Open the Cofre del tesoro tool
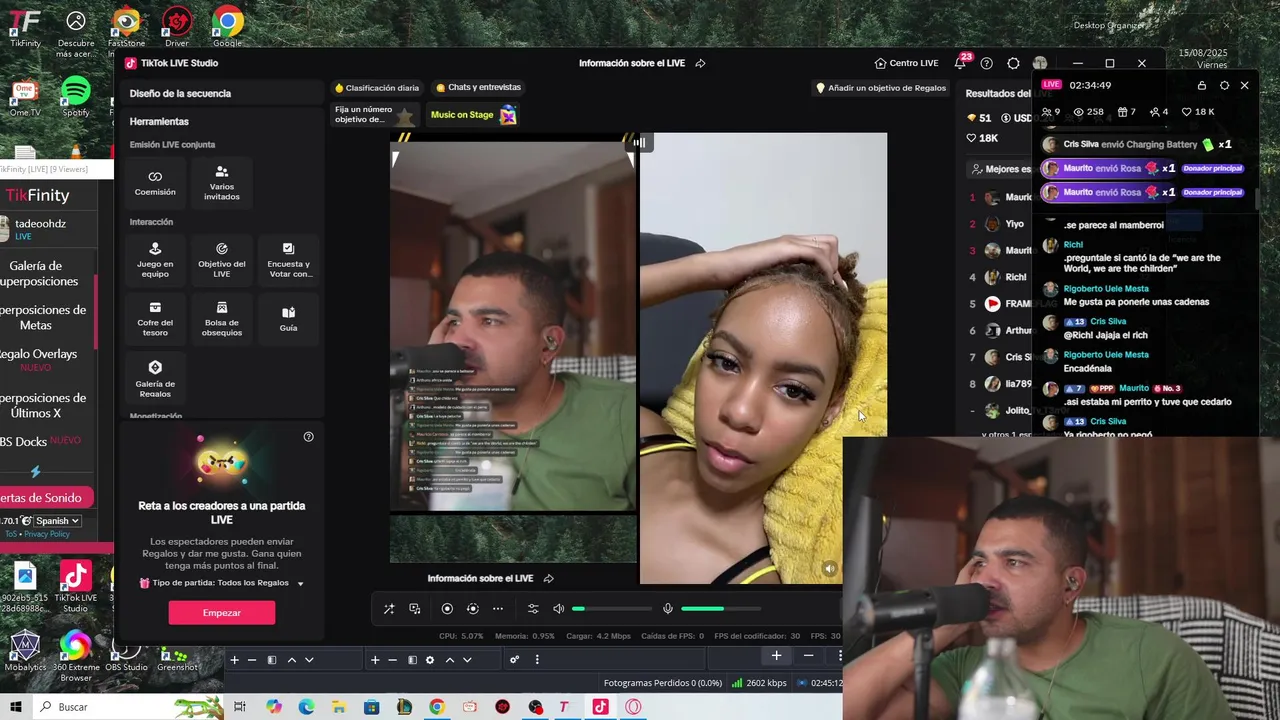Screen dimensions: 1280x720 [155, 319]
